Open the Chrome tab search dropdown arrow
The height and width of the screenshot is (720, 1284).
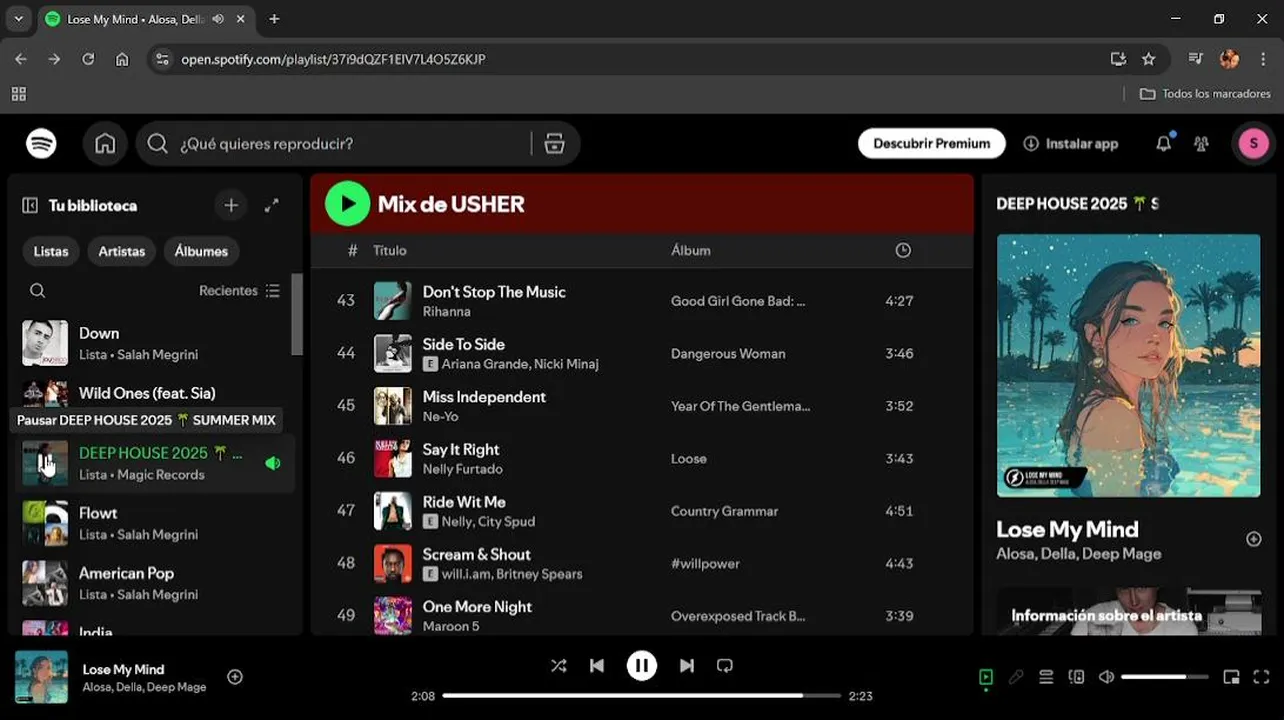(18, 19)
